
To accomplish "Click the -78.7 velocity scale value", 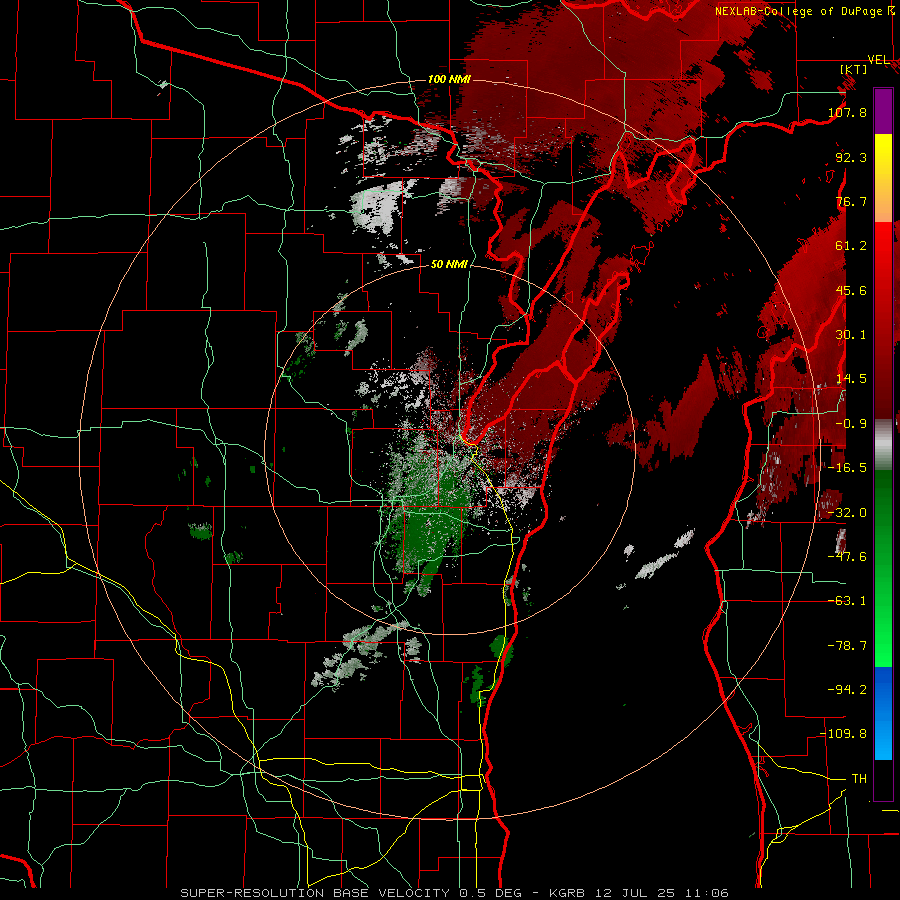I will click(x=847, y=646).
